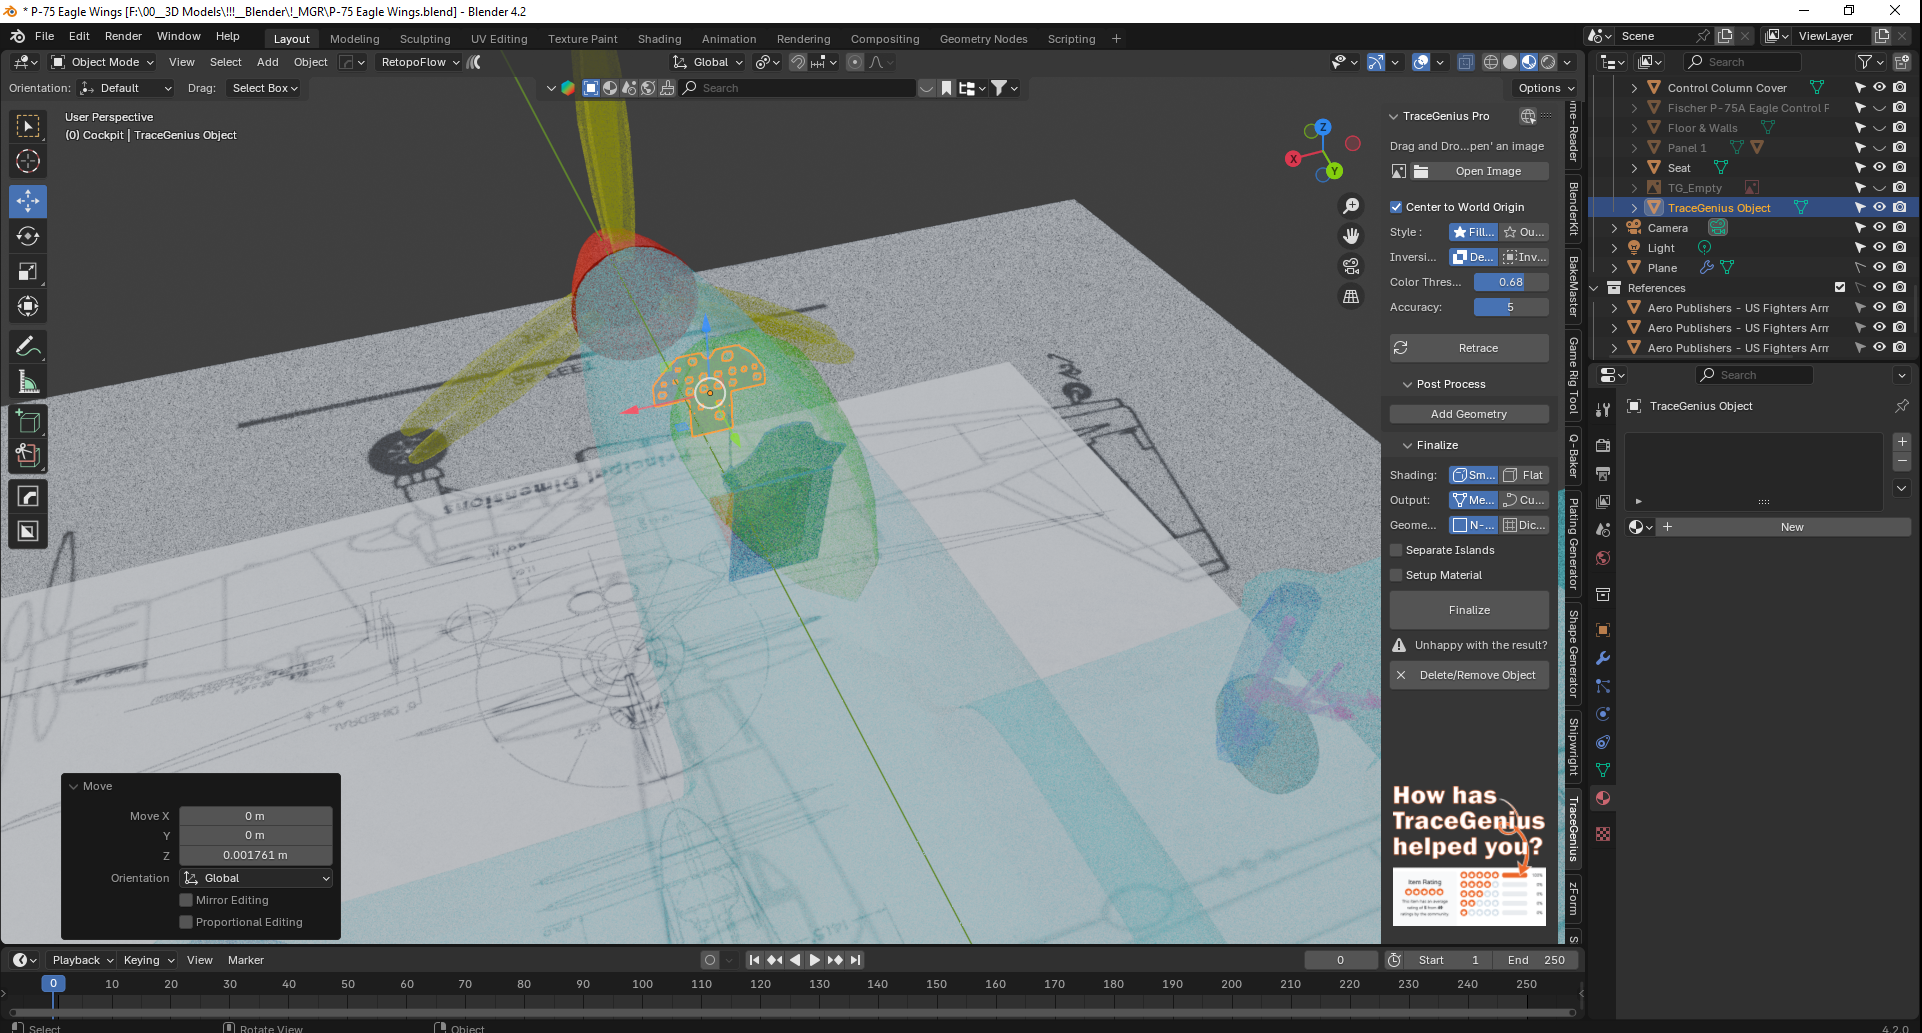The width and height of the screenshot is (1922, 1033).
Task: Click the timeline End frame field
Action: (x=1536, y=960)
